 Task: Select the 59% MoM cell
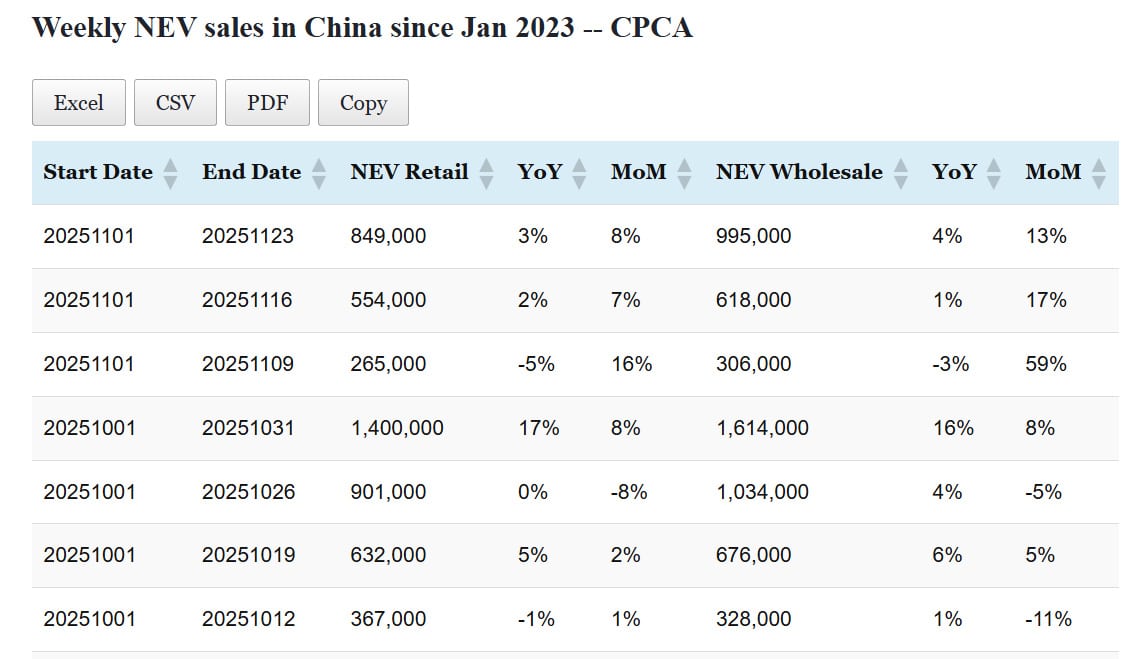1046,364
